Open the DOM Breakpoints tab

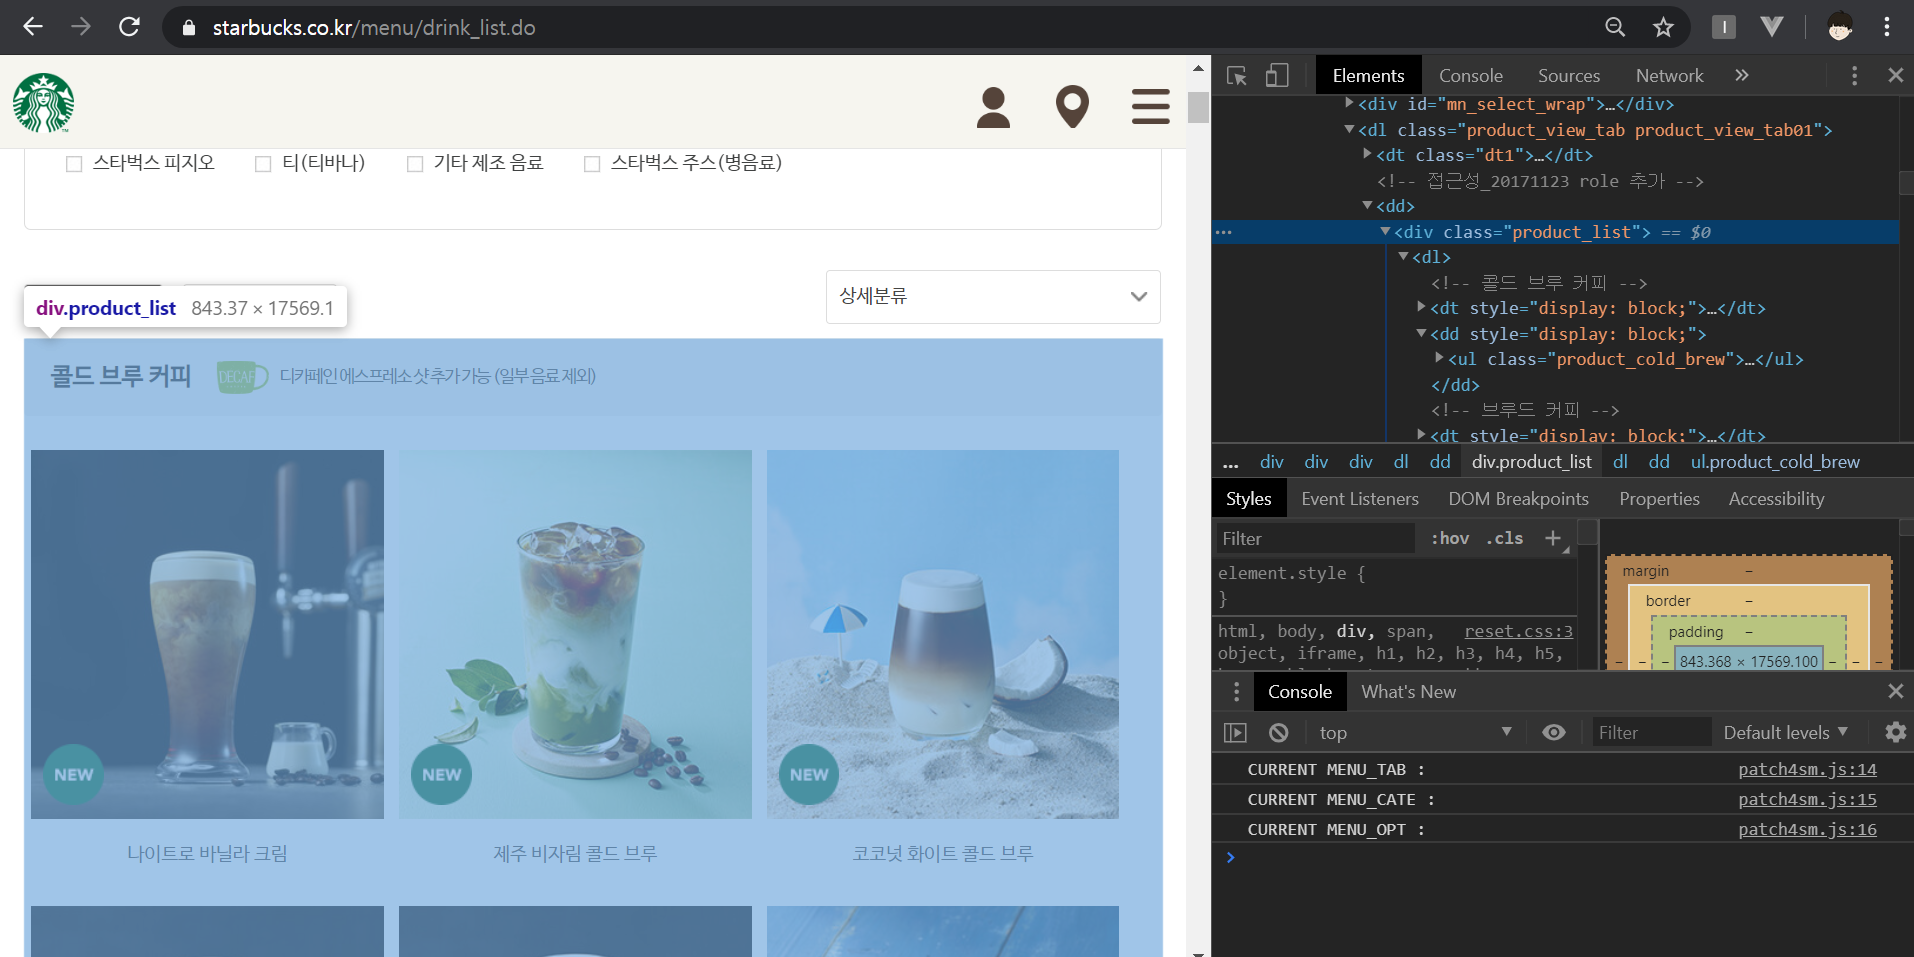tap(1518, 499)
